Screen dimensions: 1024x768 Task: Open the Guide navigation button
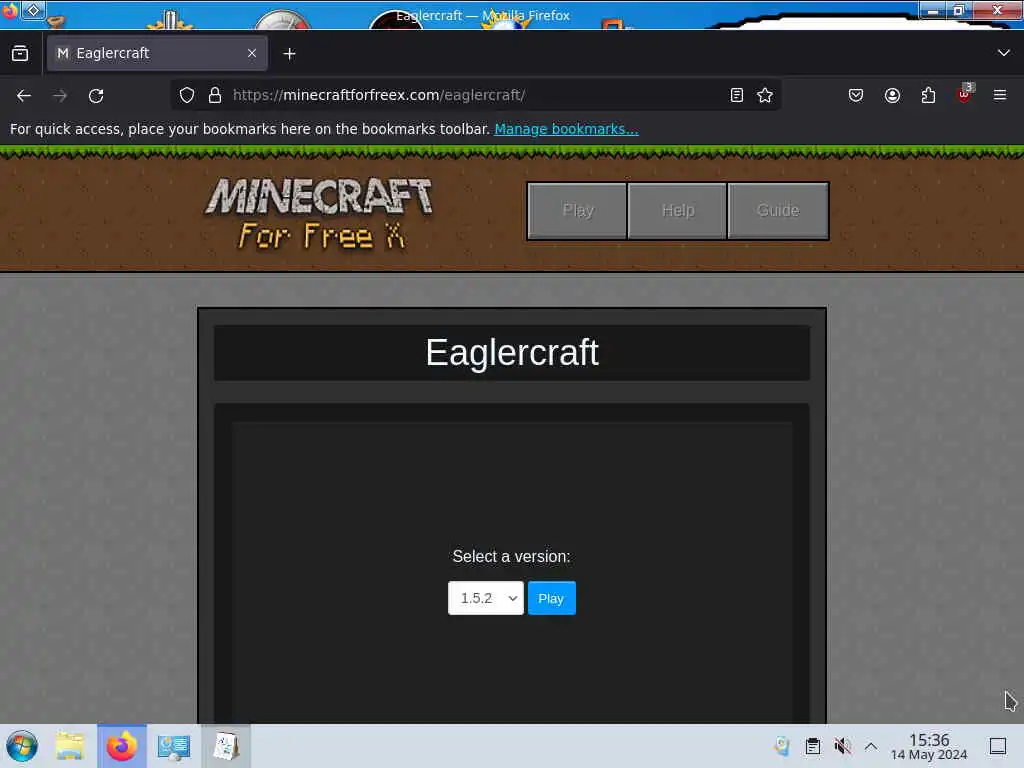click(778, 210)
